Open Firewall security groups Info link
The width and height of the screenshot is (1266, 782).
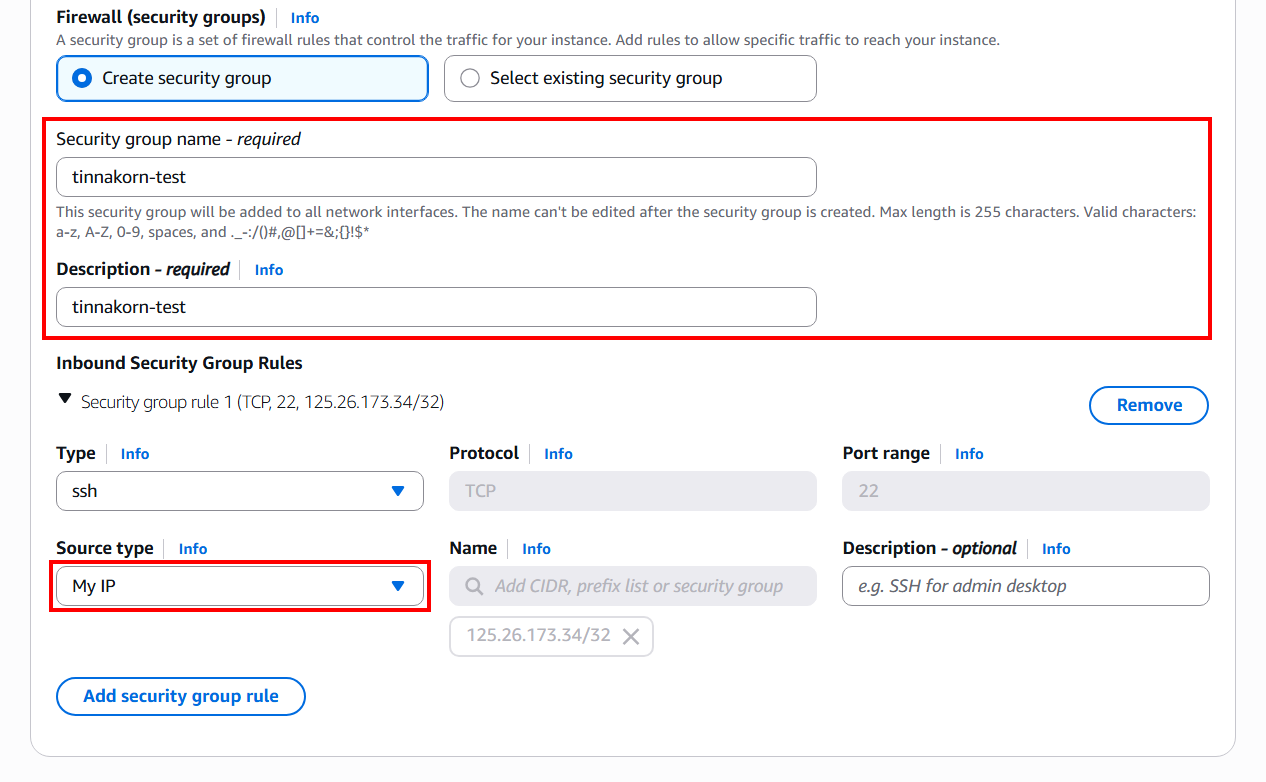coord(305,18)
